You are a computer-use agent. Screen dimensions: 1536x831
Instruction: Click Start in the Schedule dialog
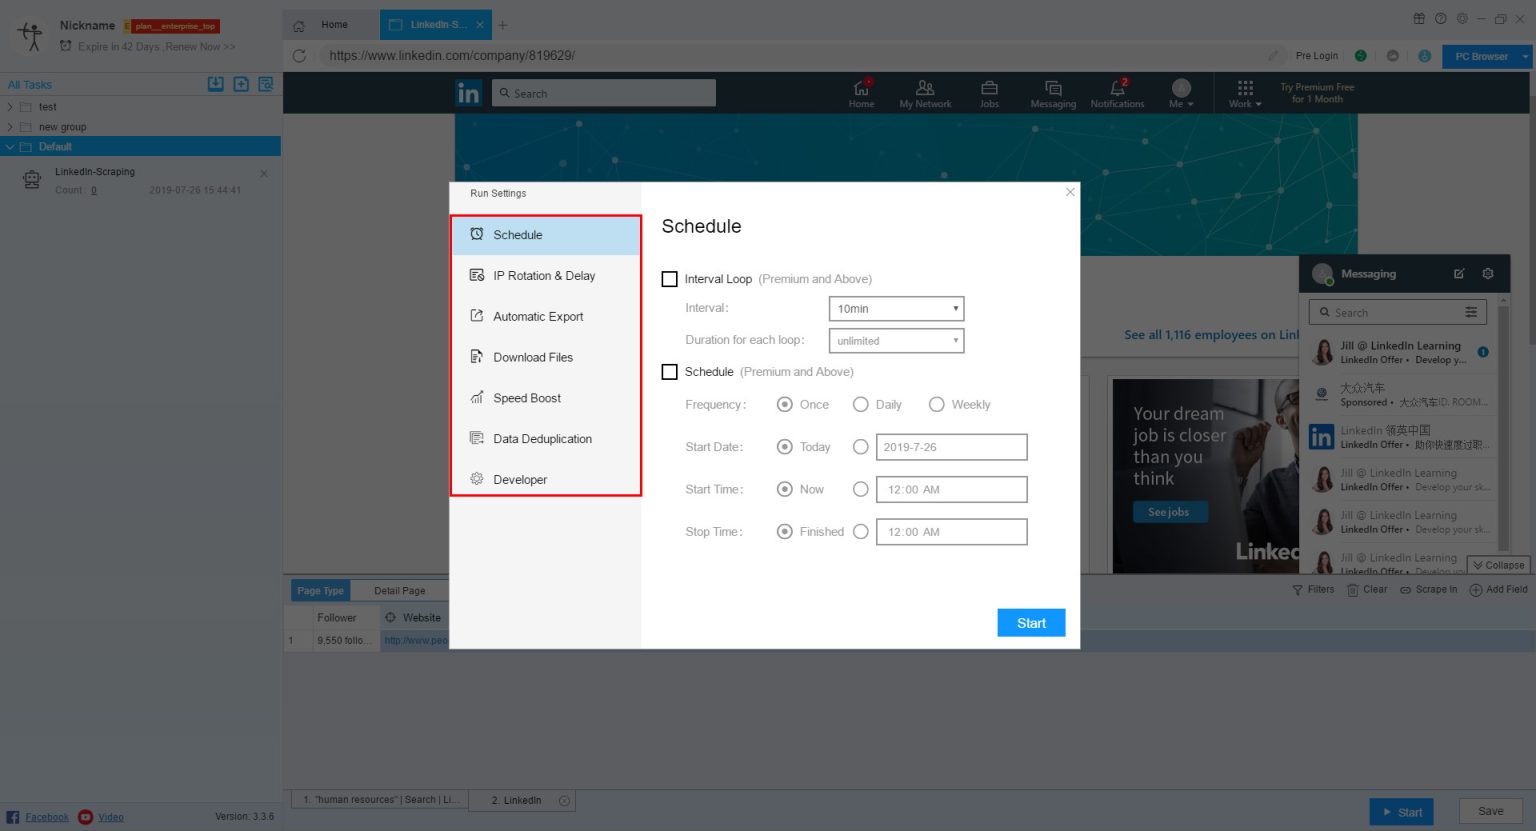coord(1030,622)
